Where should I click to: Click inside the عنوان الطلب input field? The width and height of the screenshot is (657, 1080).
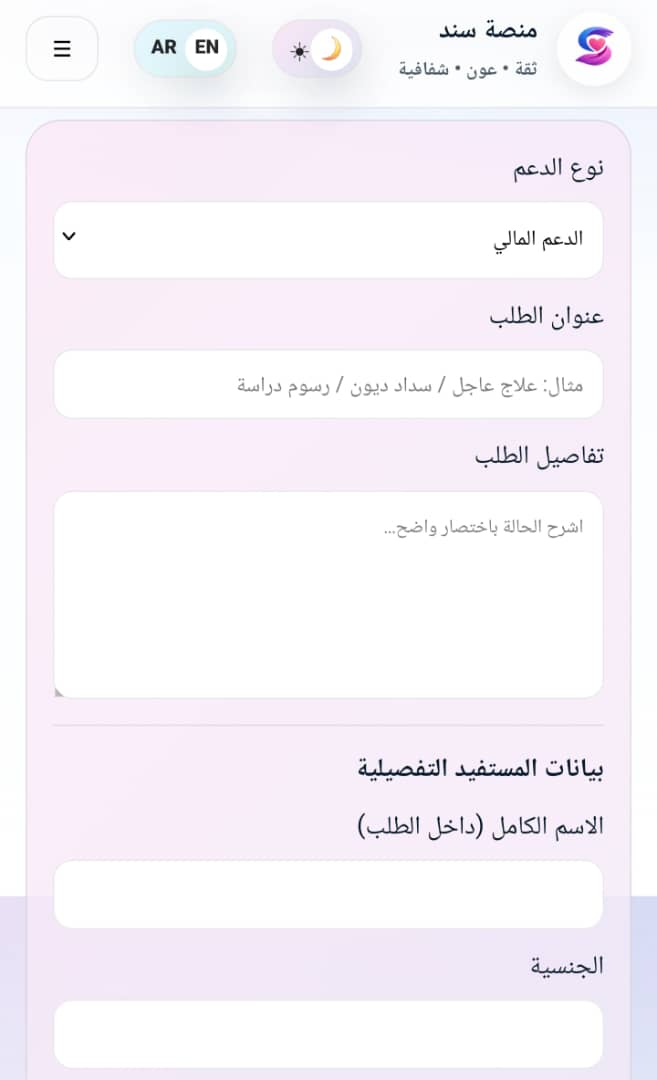coord(328,384)
